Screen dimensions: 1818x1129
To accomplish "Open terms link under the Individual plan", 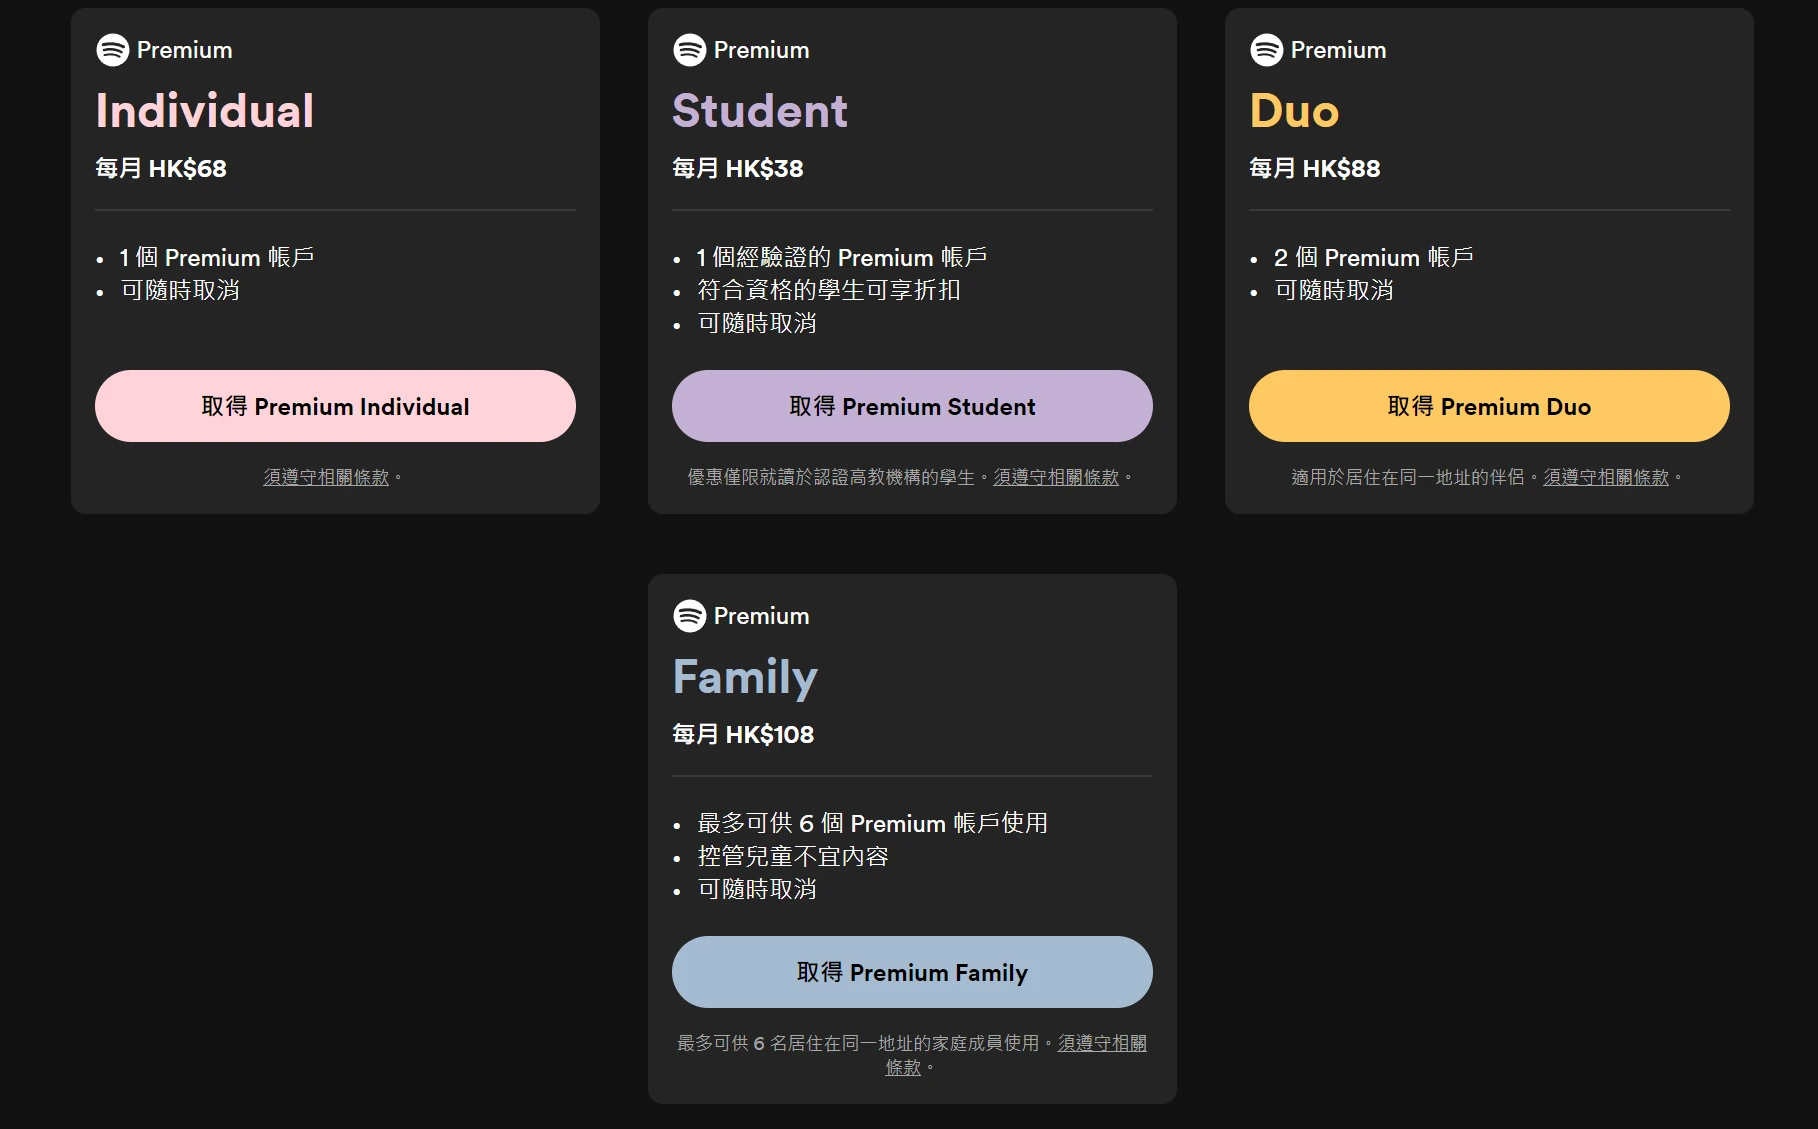I will pos(326,478).
